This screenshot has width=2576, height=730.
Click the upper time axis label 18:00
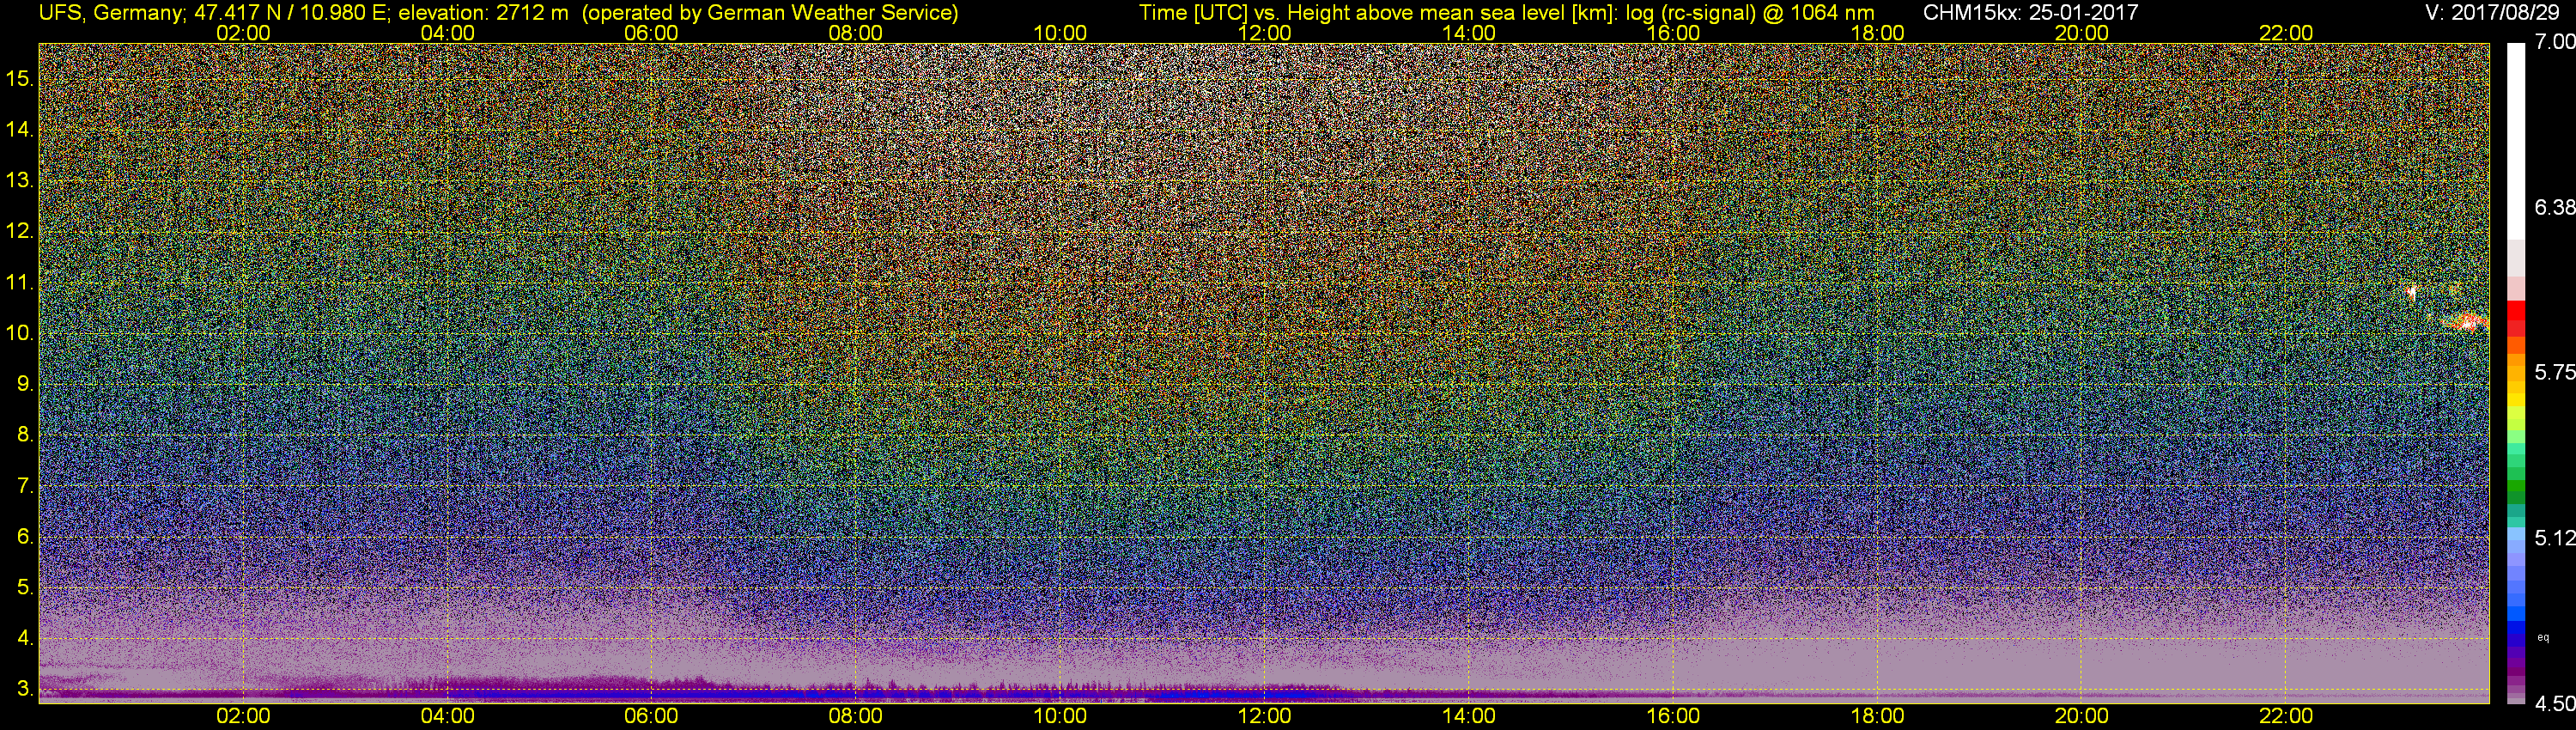pos(1878,33)
